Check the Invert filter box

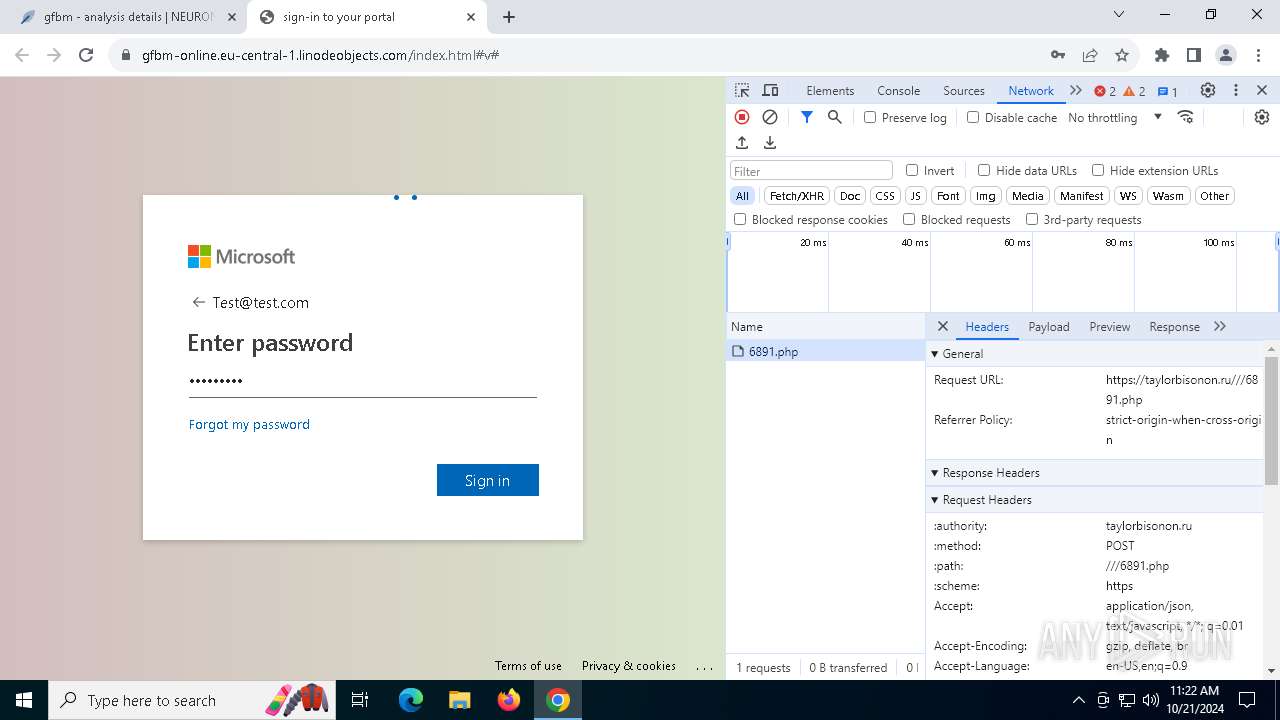[x=912, y=170]
